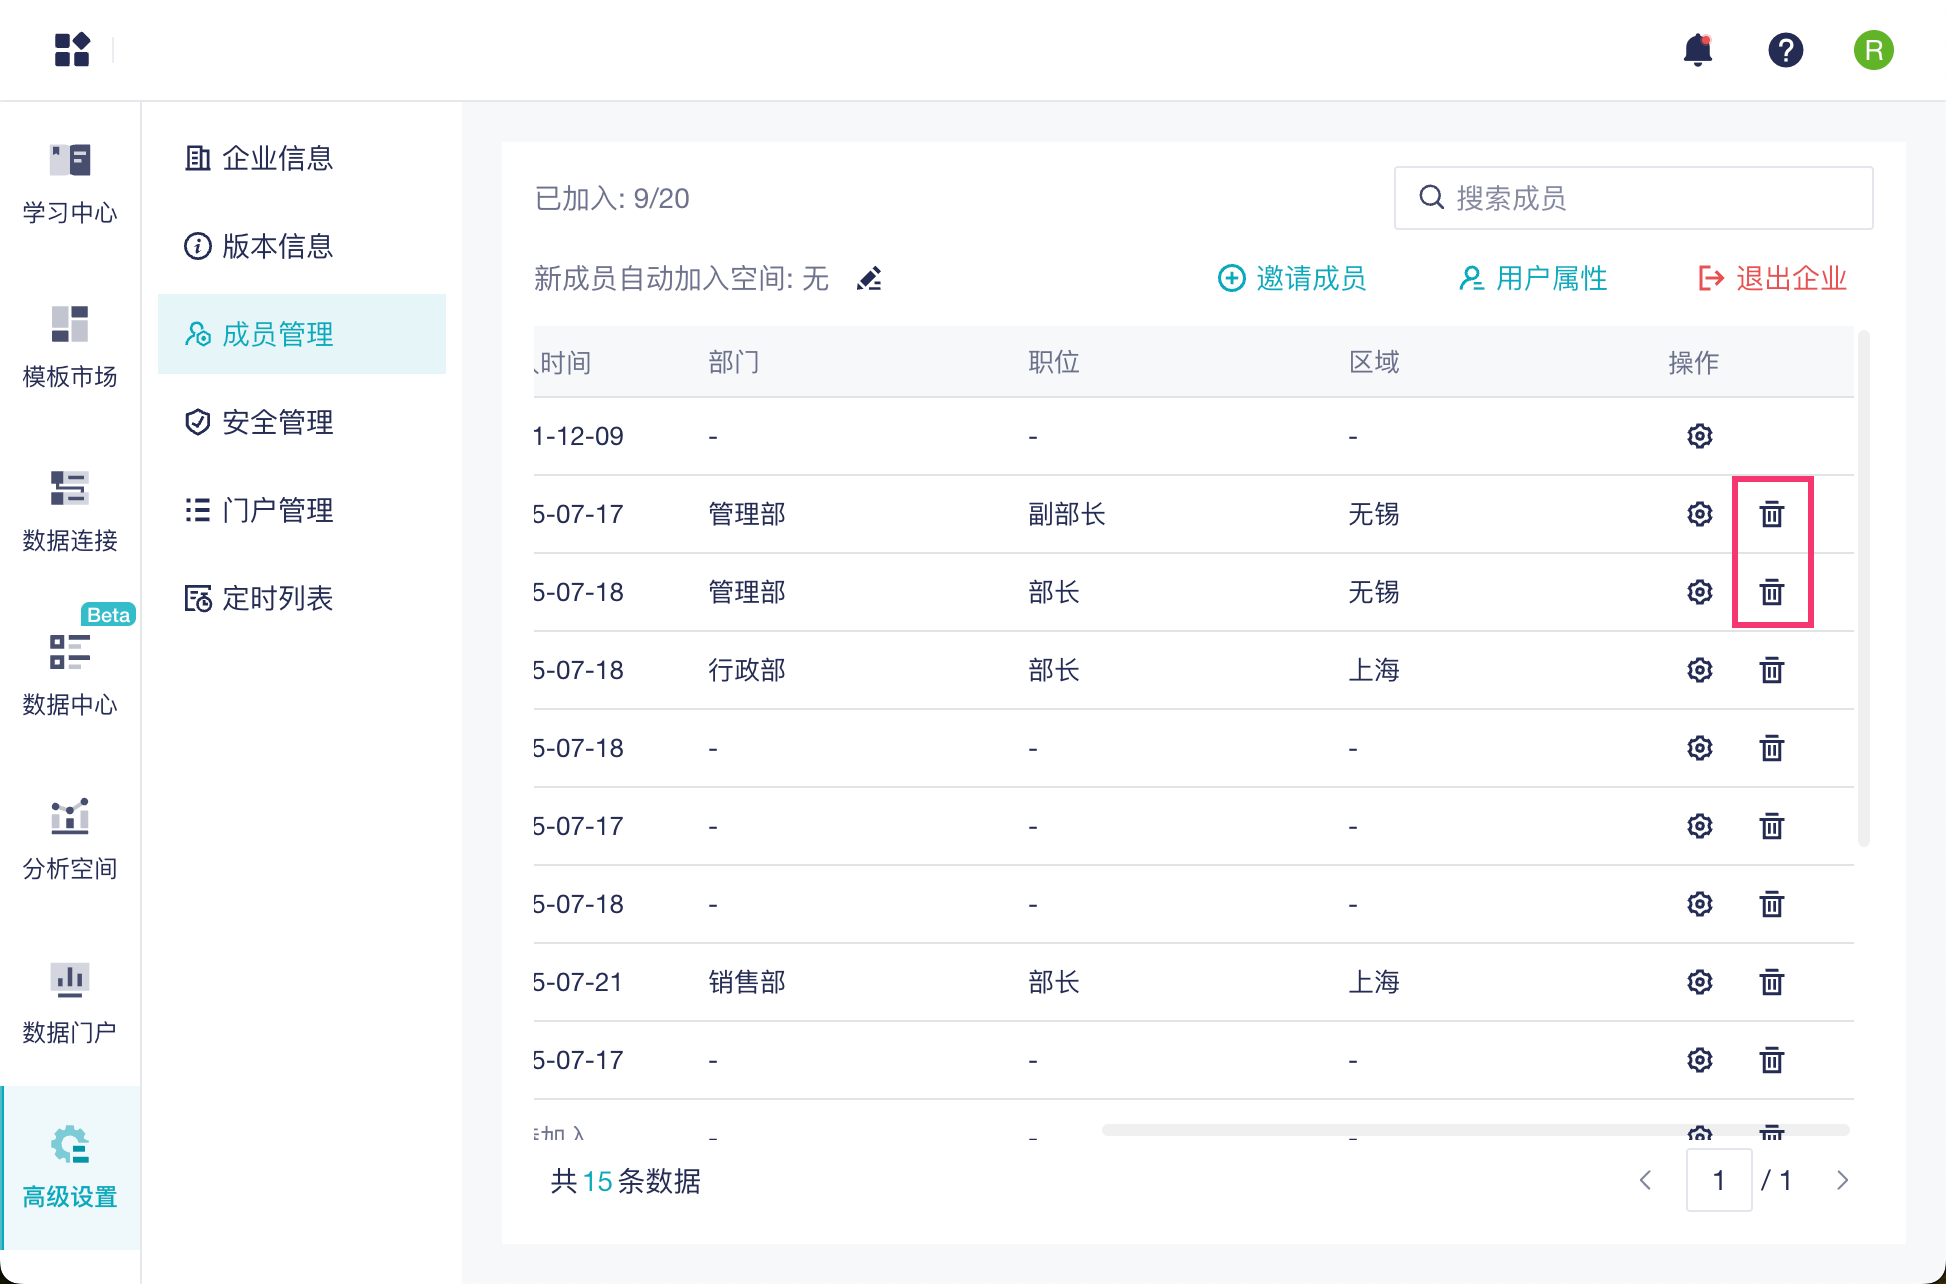Open settings gear for 1-12-09 row
The image size is (1946, 1284).
[1699, 436]
